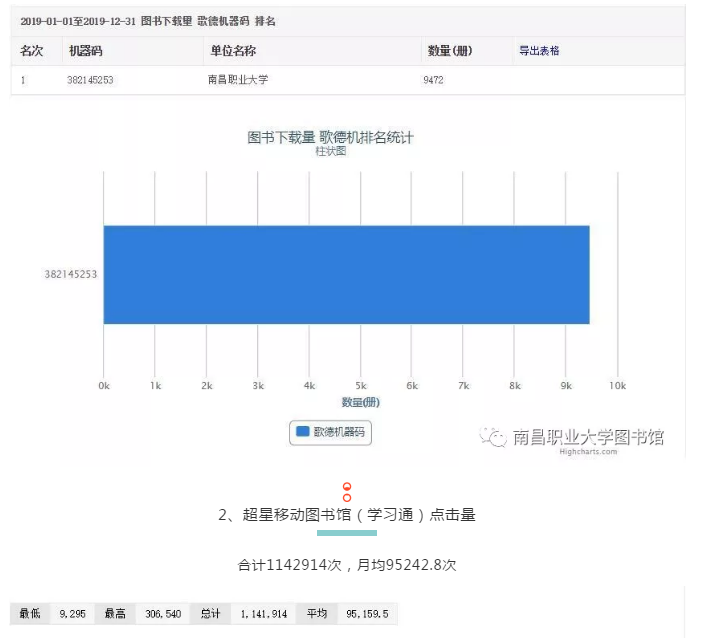Open the Highcharts.com credit link

pyautogui.click(x=588, y=452)
